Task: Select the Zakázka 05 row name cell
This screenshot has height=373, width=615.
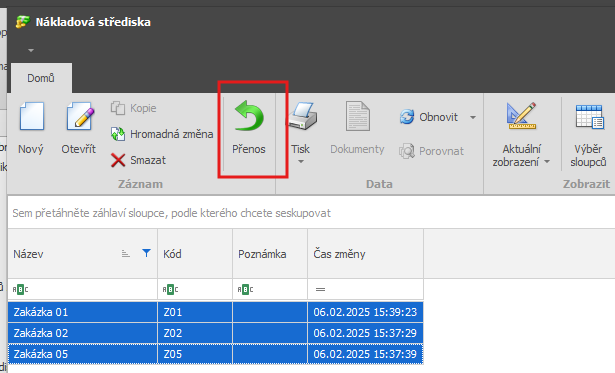Action: click(83, 354)
